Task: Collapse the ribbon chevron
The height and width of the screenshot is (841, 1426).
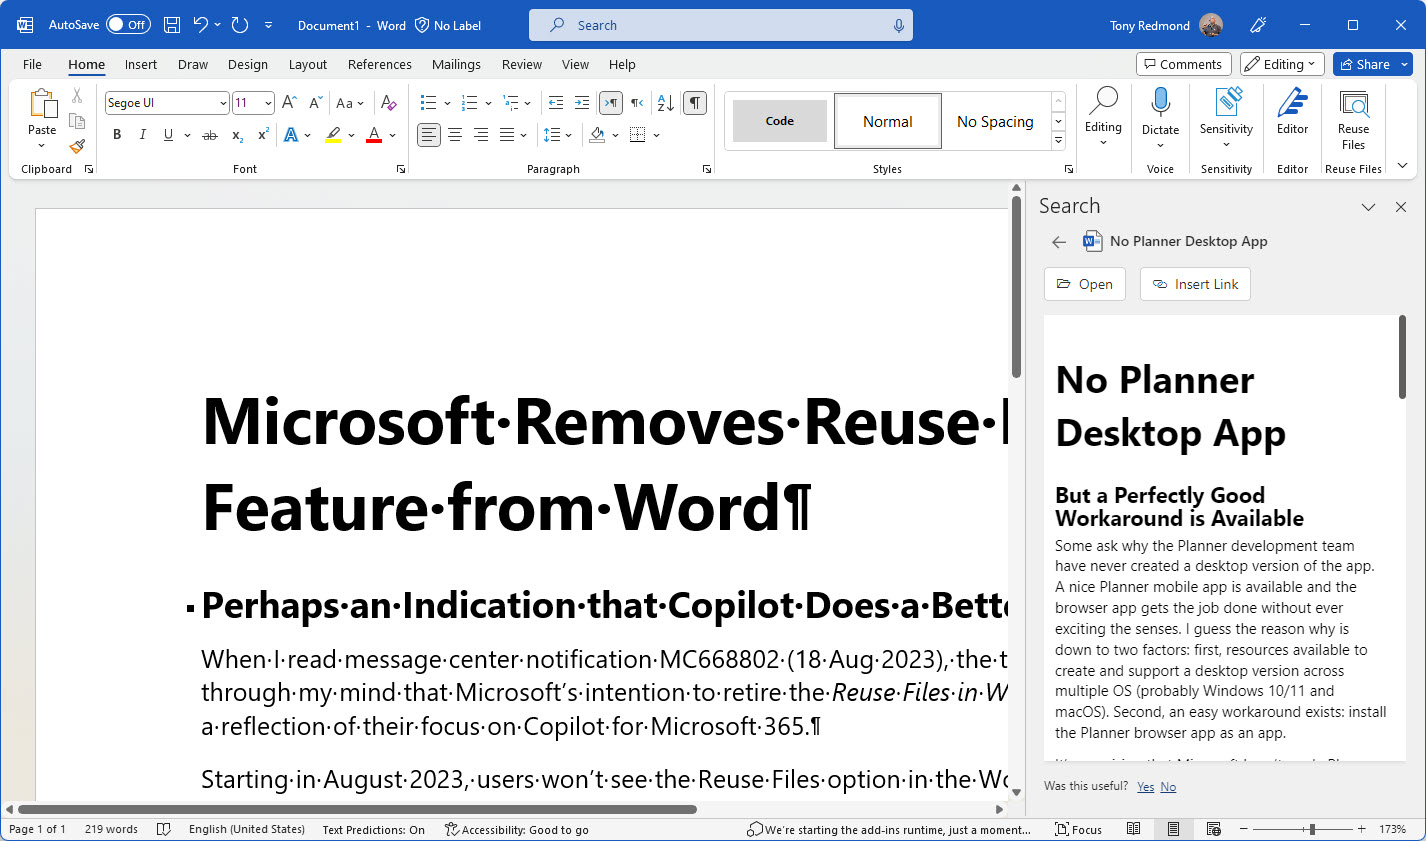Action: pyautogui.click(x=1402, y=166)
